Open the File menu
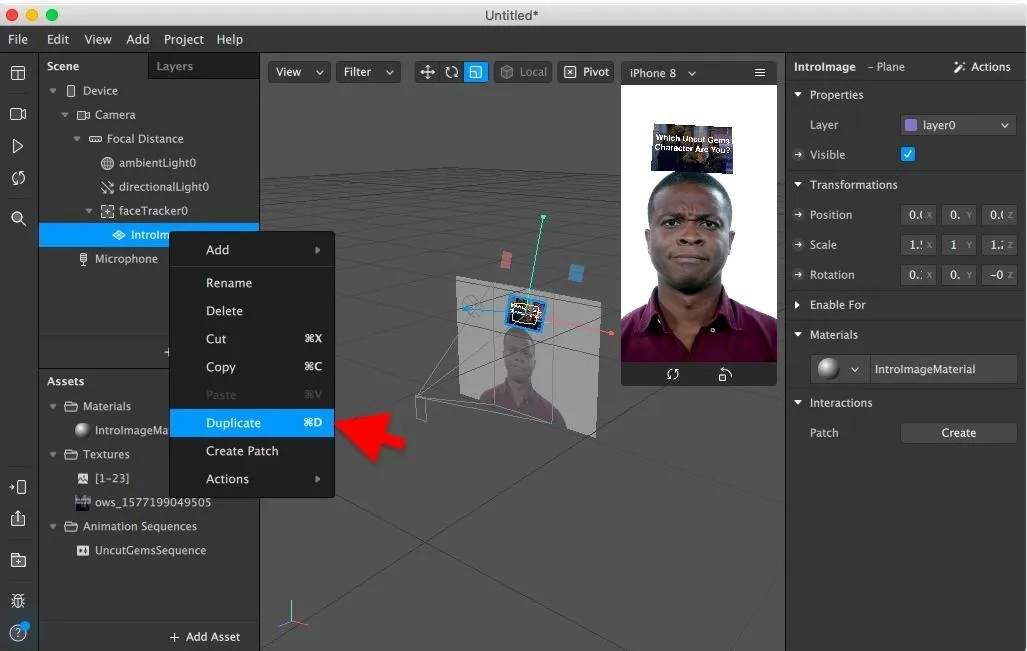The height and width of the screenshot is (651, 1027). [x=18, y=39]
